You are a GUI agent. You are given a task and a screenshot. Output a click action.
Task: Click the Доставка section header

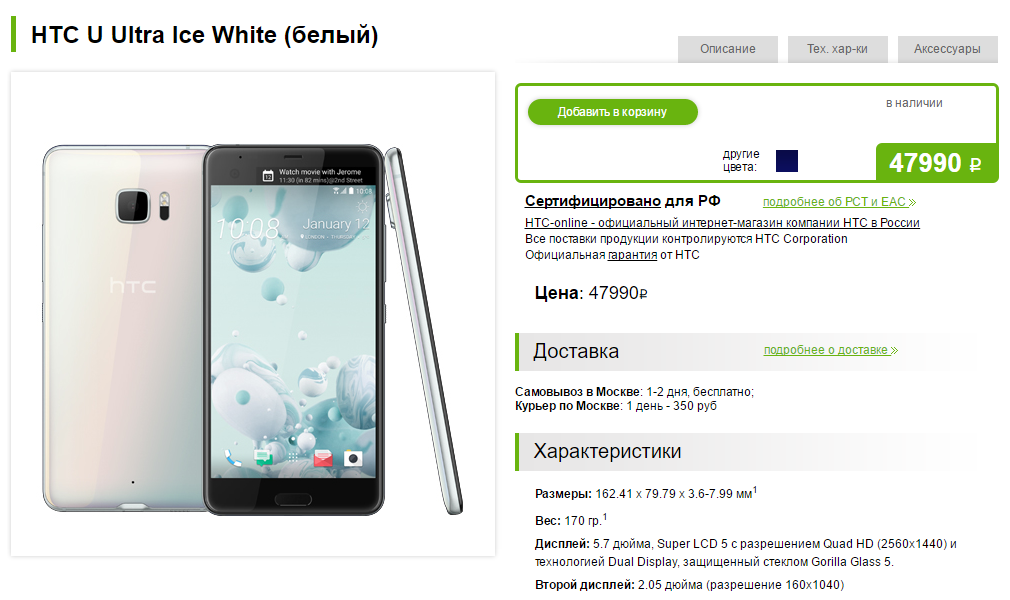[x=576, y=351]
